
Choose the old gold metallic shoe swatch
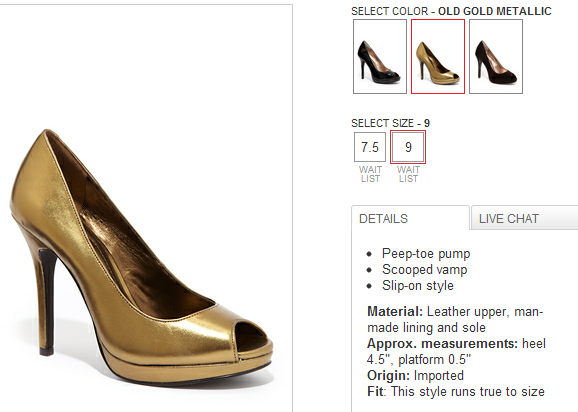pyautogui.click(x=438, y=56)
